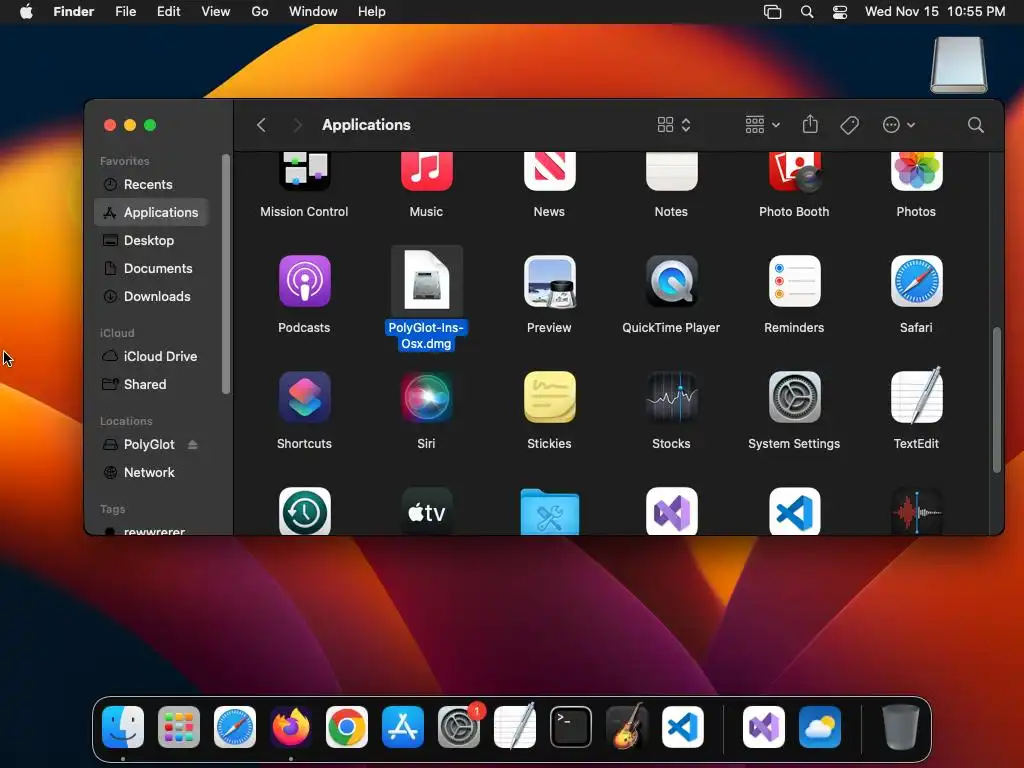Viewport: 1024px width, 768px height.
Task: Open Downloads in the sidebar
Action: [152, 296]
